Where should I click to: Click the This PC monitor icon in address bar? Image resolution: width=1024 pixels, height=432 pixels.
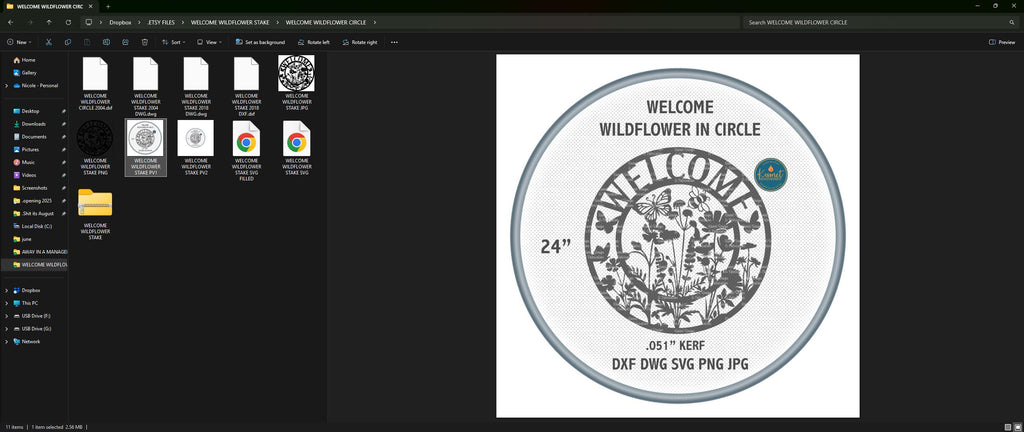click(89, 22)
